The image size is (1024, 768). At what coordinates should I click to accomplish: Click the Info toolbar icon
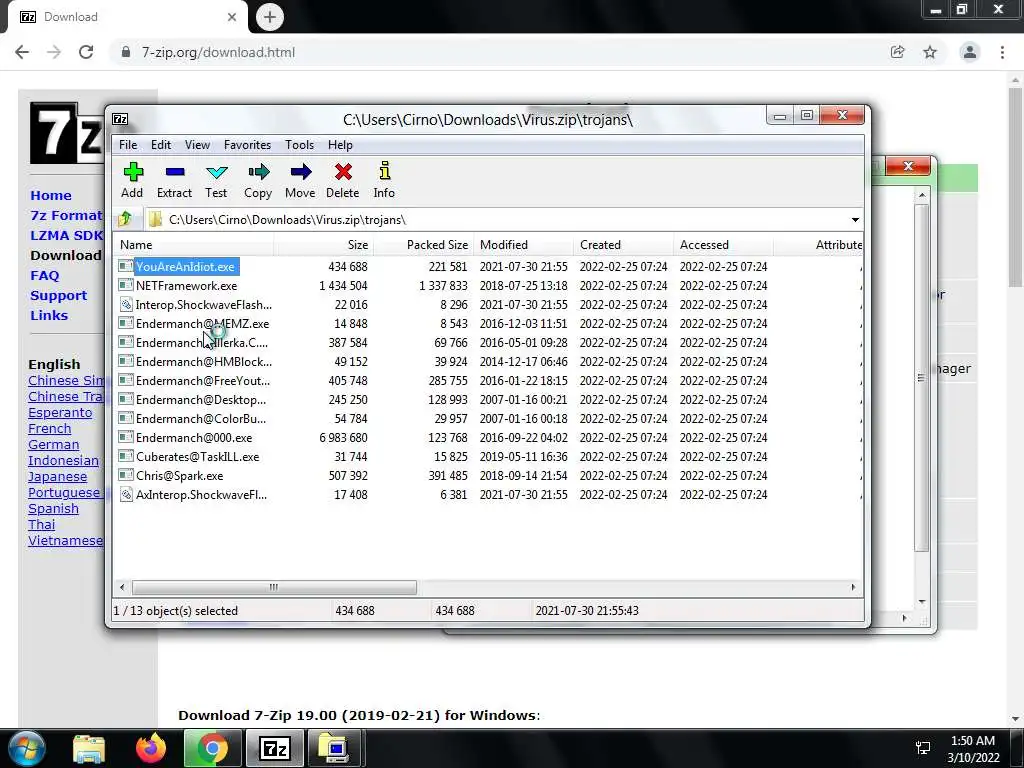pyautogui.click(x=385, y=171)
